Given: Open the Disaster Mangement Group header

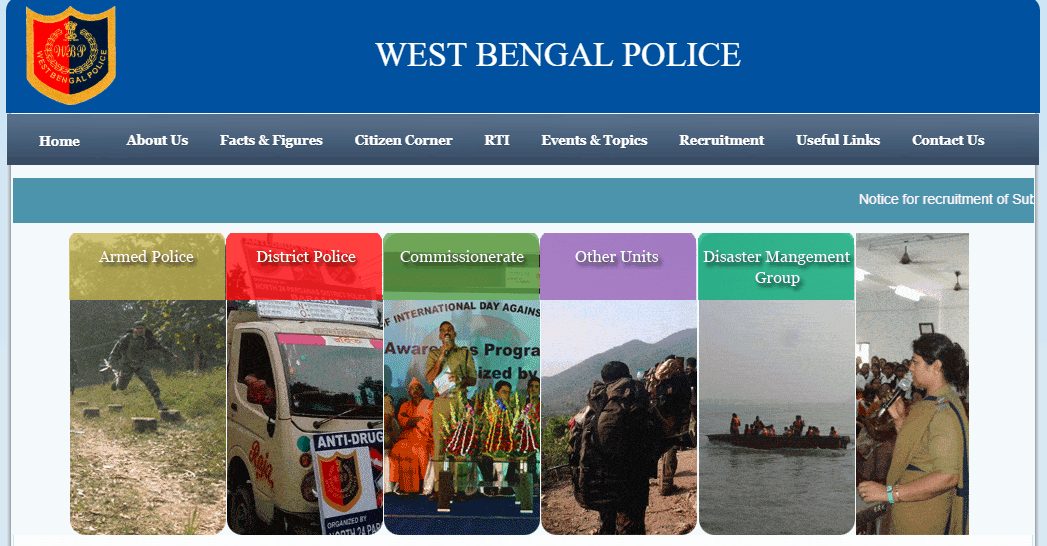Looking at the screenshot, I should (776, 266).
